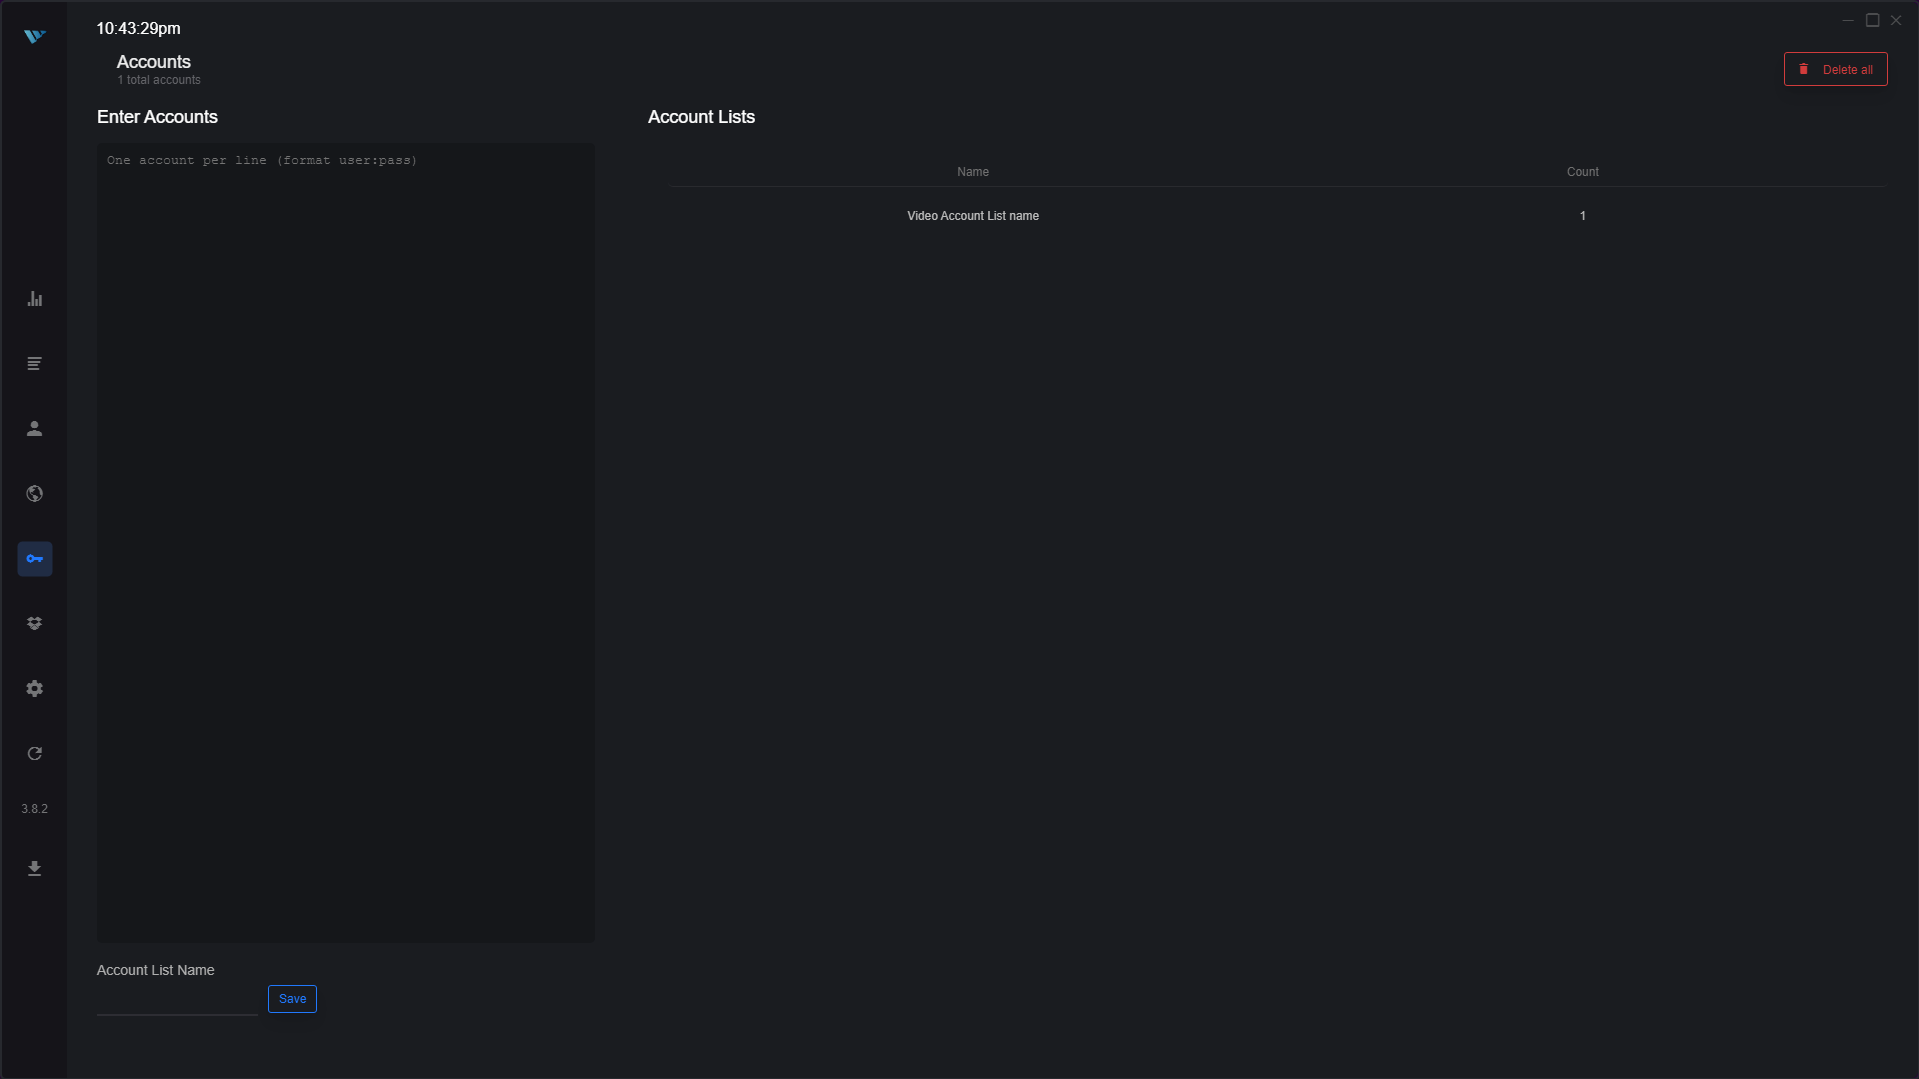The image size is (1919, 1079).
Task: Close the application window
Action: tap(1896, 20)
